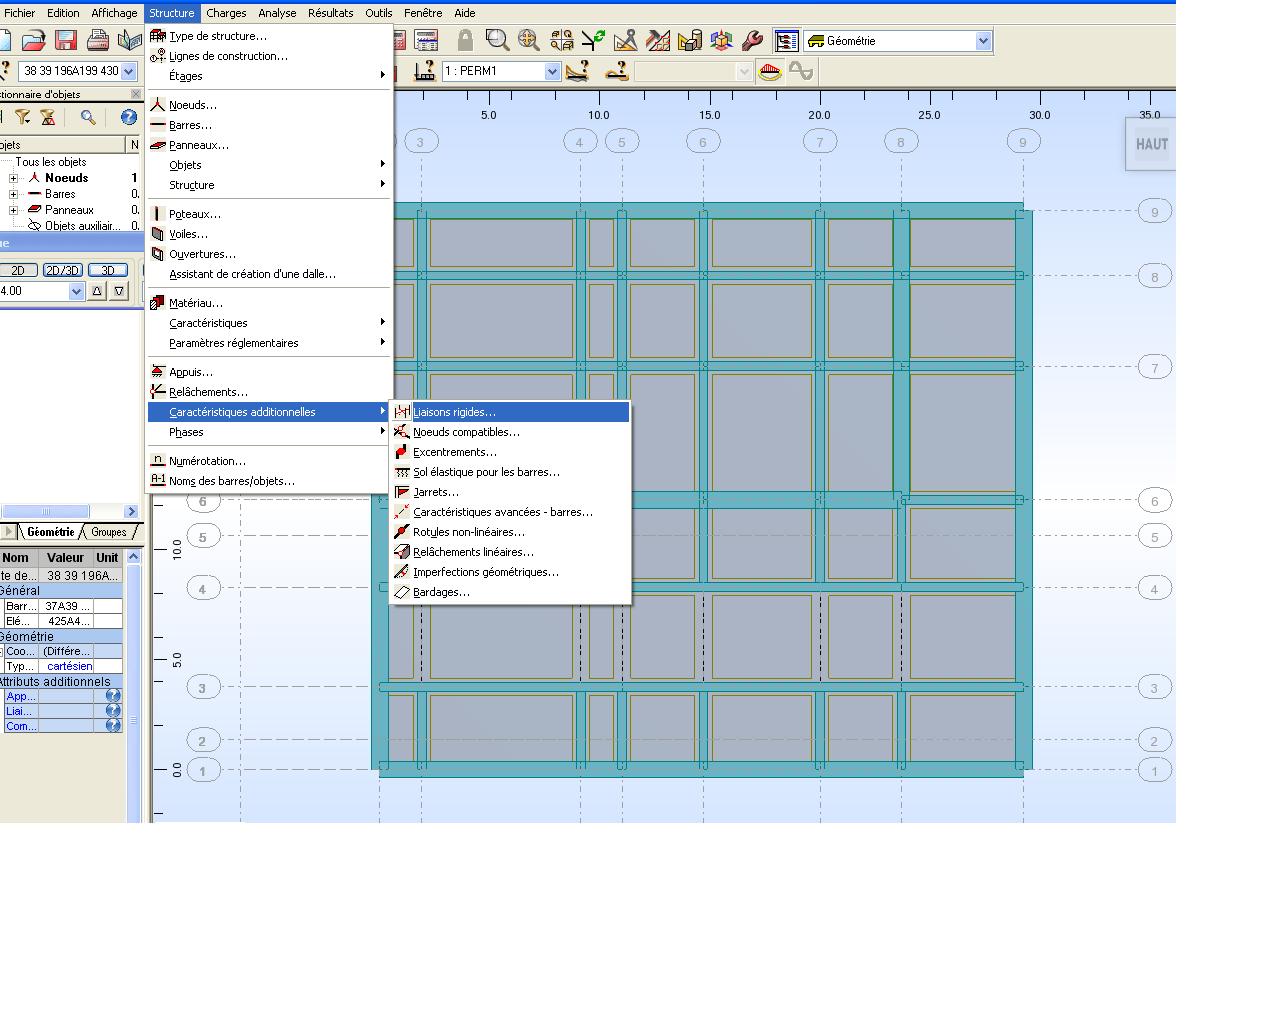Click the magnifier search icon in object inspector

pos(88,117)
